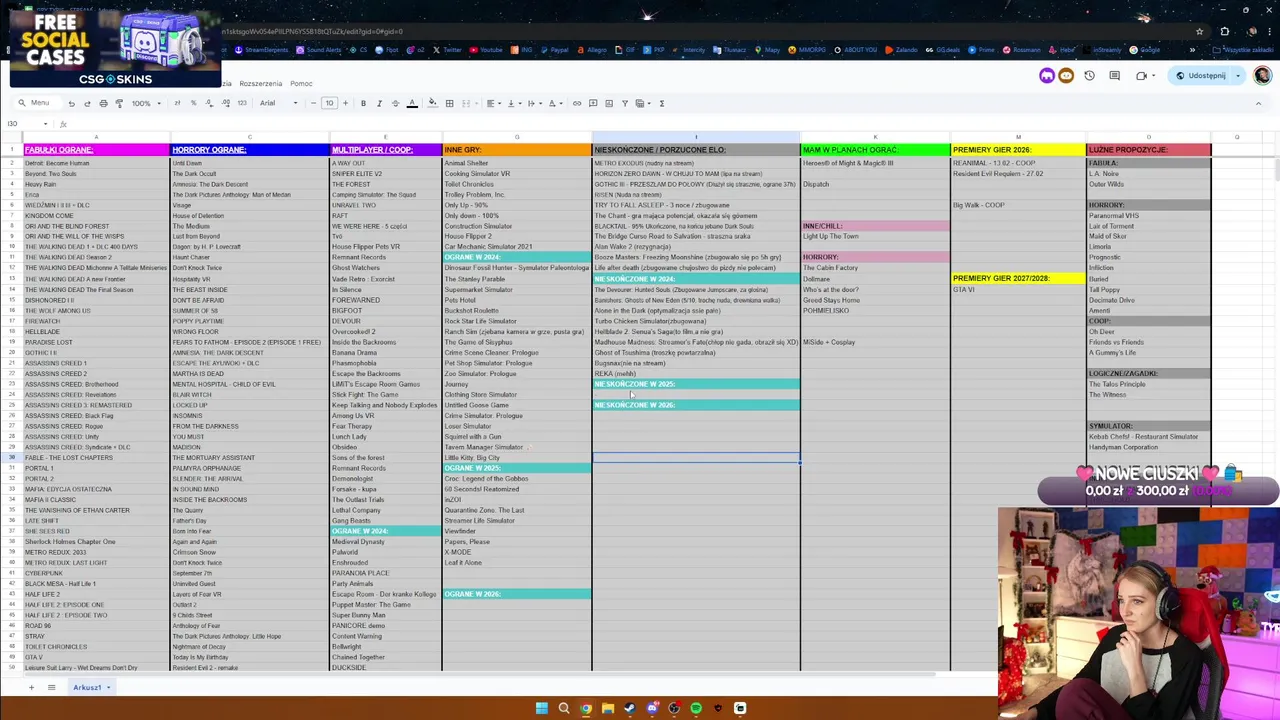This screenshot has height=720, width=1280.
Task: Open the fill color bucket picker
Action: pos(432,103)
